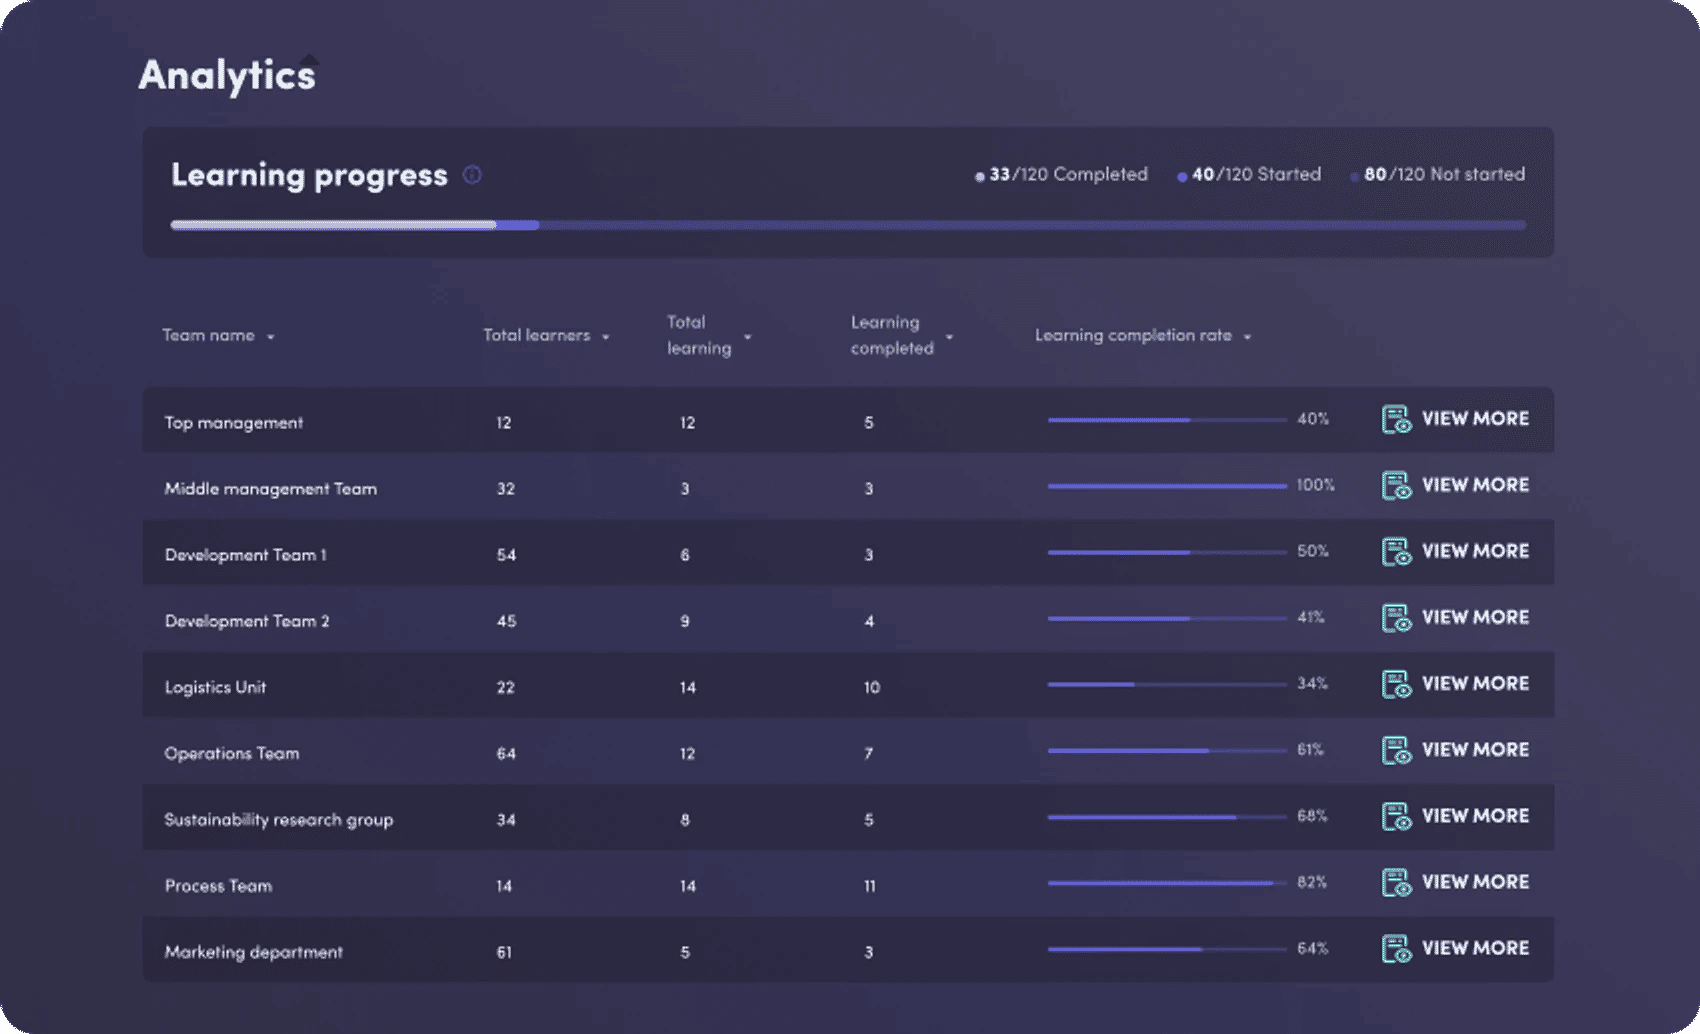The image size is (1700, 1034).
Task: Click the view icon in Operations Team row
Action: 1396,750
